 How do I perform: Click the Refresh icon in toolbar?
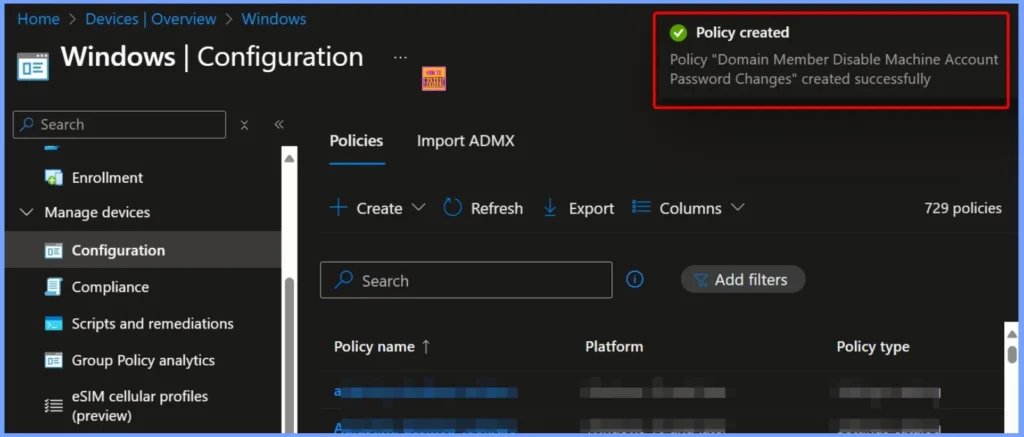click(453, 208)
